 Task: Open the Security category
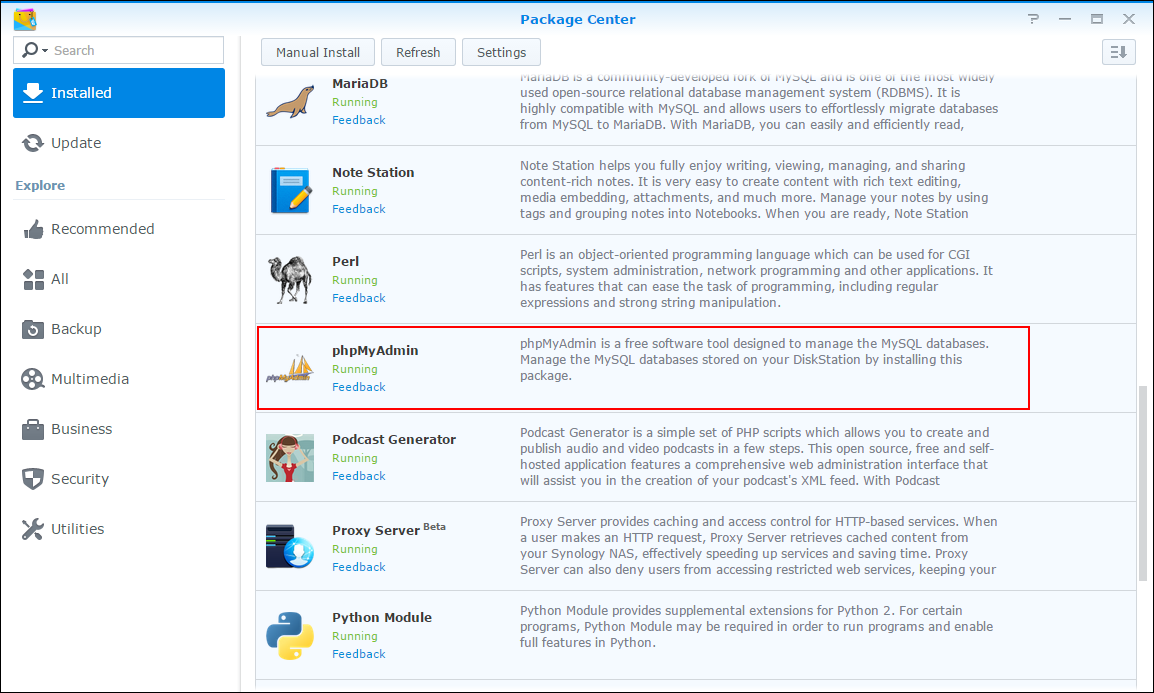[119, 479]
